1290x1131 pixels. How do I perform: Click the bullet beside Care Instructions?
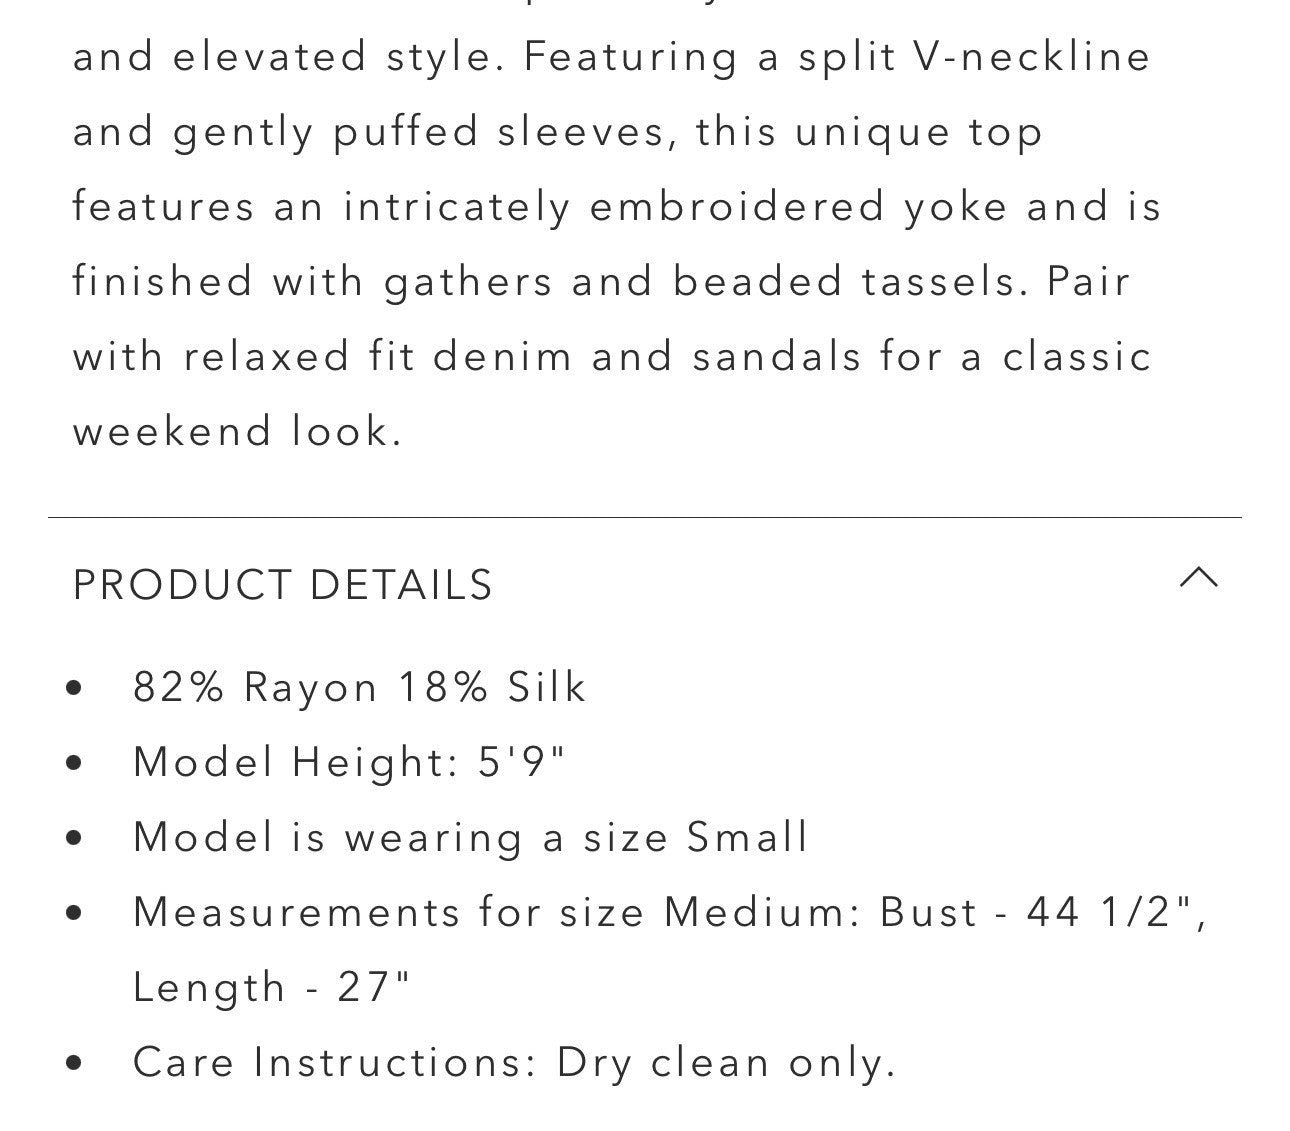coord(73,1063)
